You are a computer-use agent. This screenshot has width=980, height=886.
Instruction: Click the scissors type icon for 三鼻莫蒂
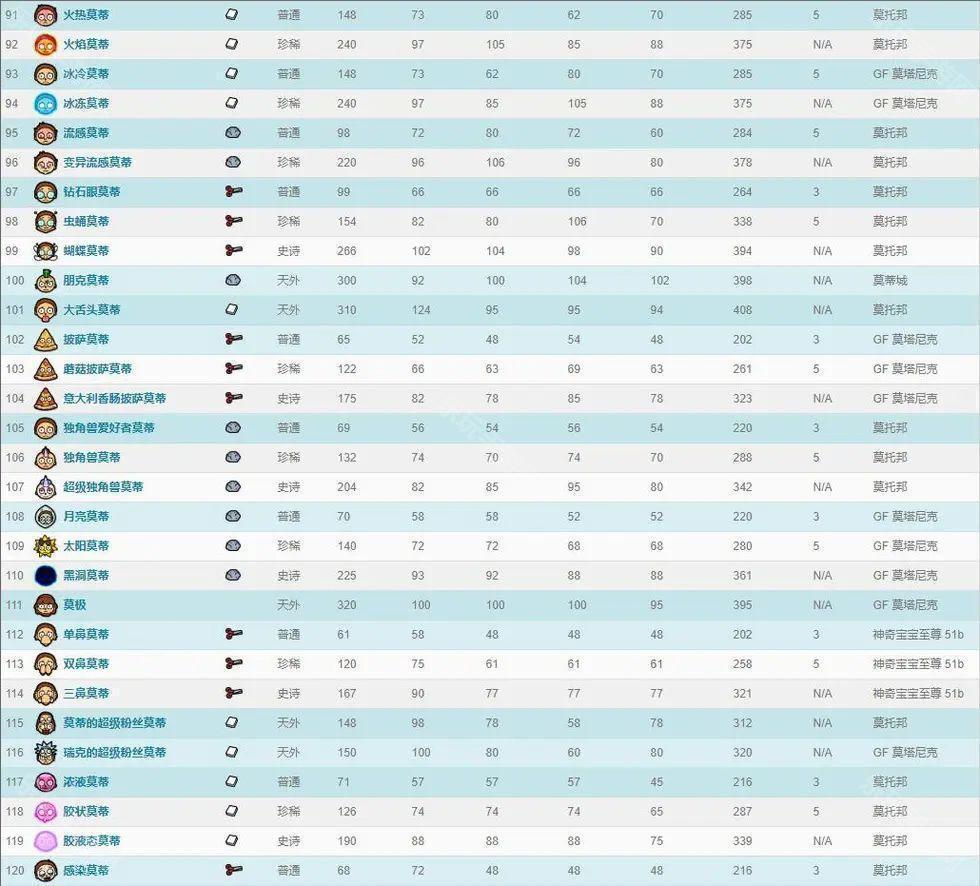233,693
